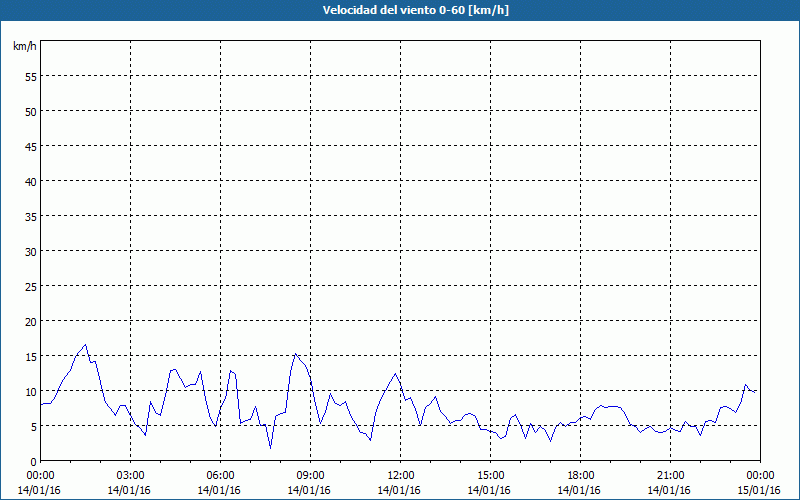Click the '15:00' time label

(490, 476)
